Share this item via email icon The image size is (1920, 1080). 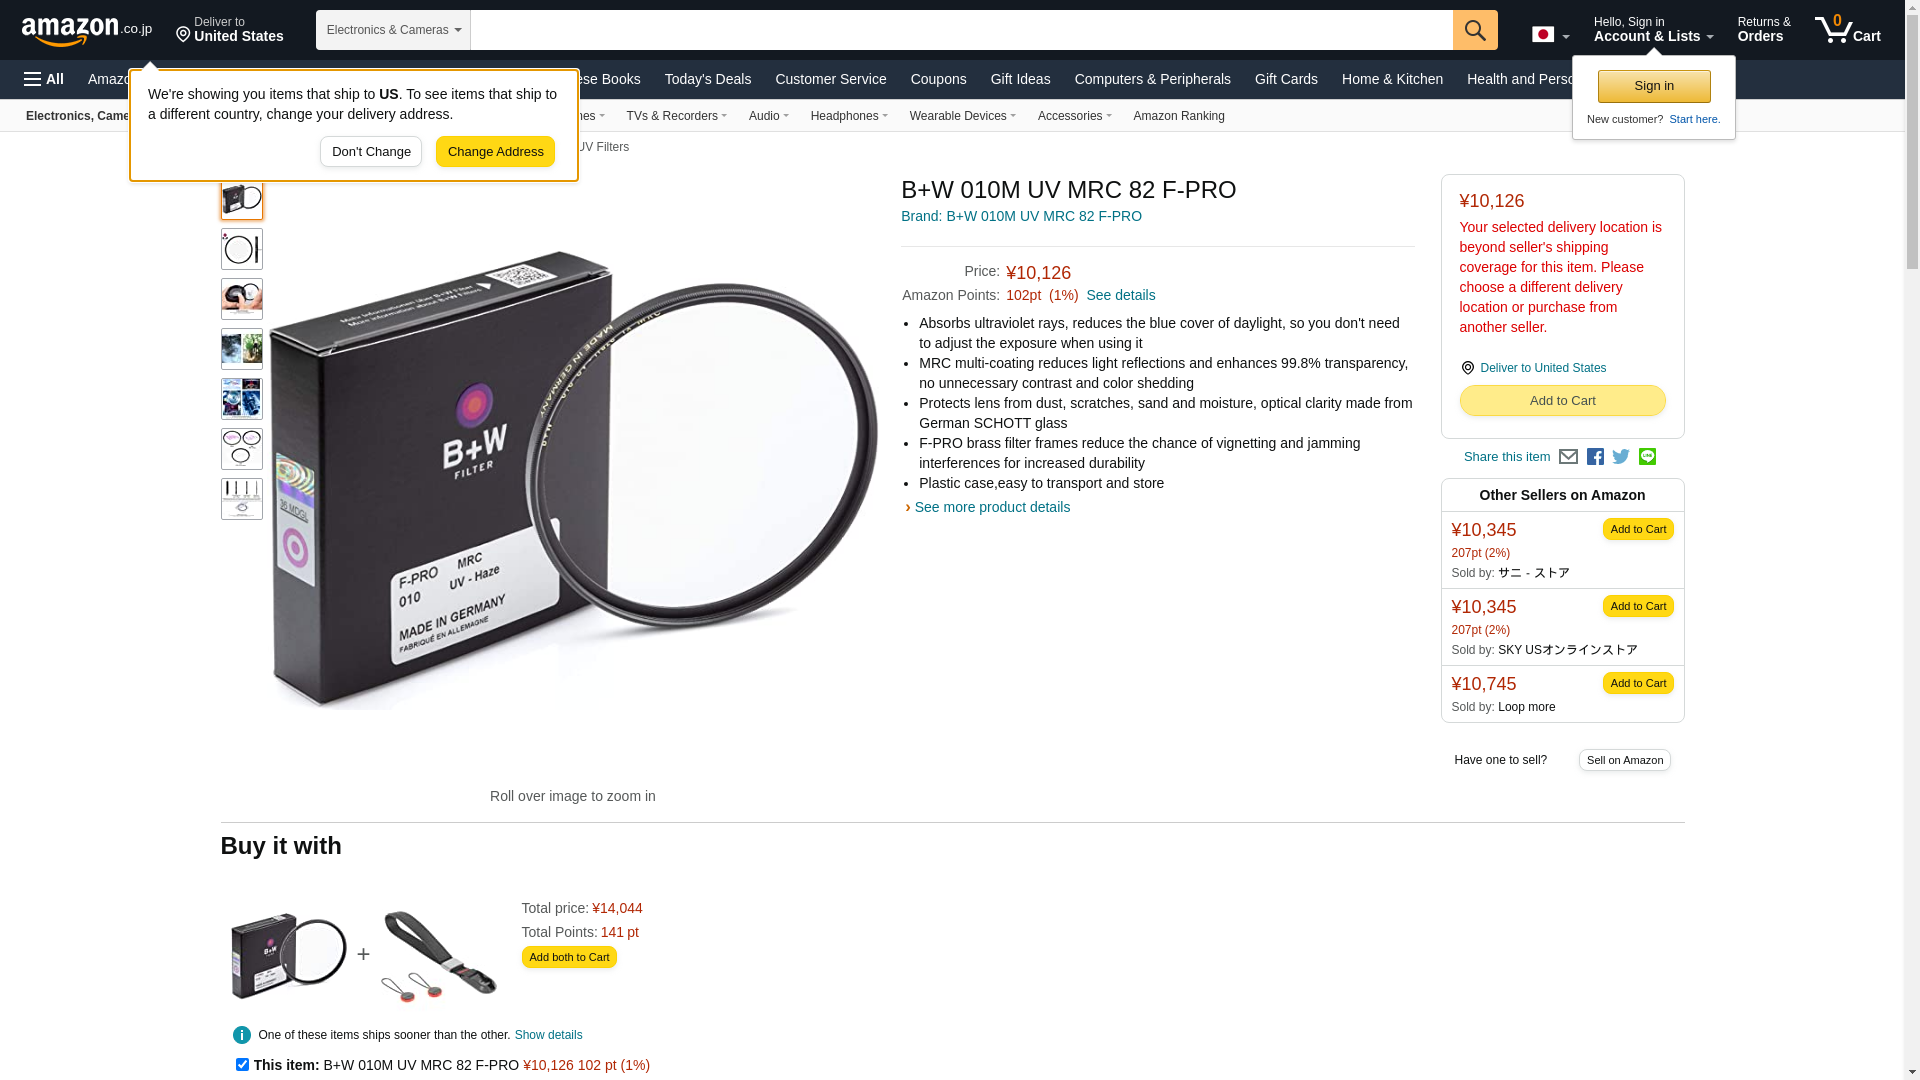pos(1568,457)
